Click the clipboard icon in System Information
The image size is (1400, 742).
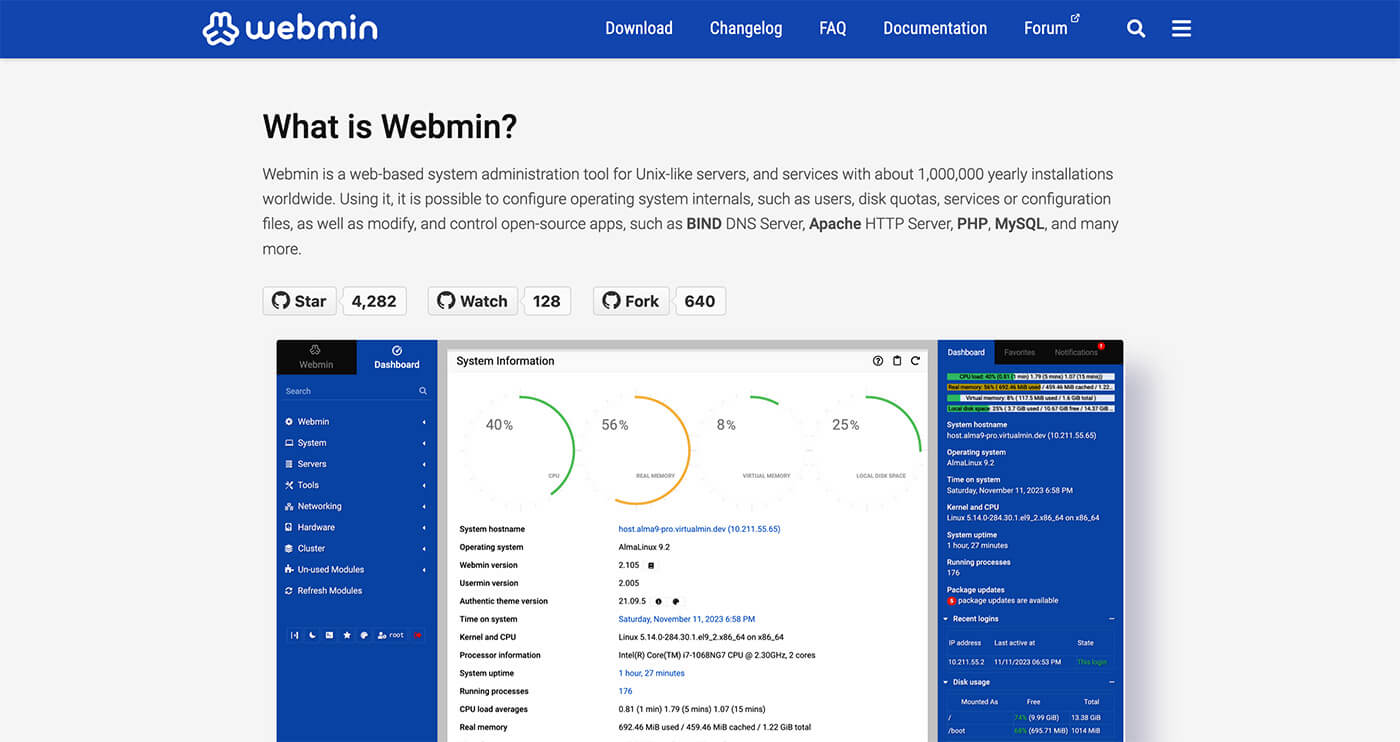(897, 361)
